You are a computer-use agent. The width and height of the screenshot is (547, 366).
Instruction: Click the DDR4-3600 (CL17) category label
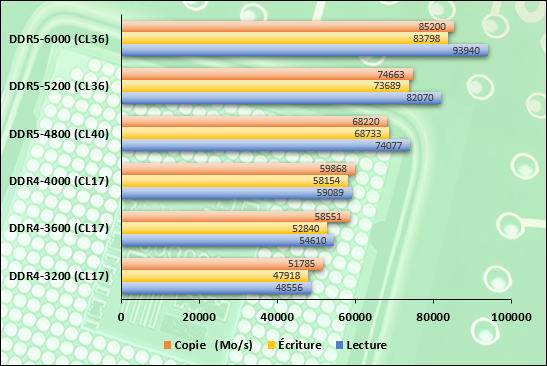pos(59,228)
